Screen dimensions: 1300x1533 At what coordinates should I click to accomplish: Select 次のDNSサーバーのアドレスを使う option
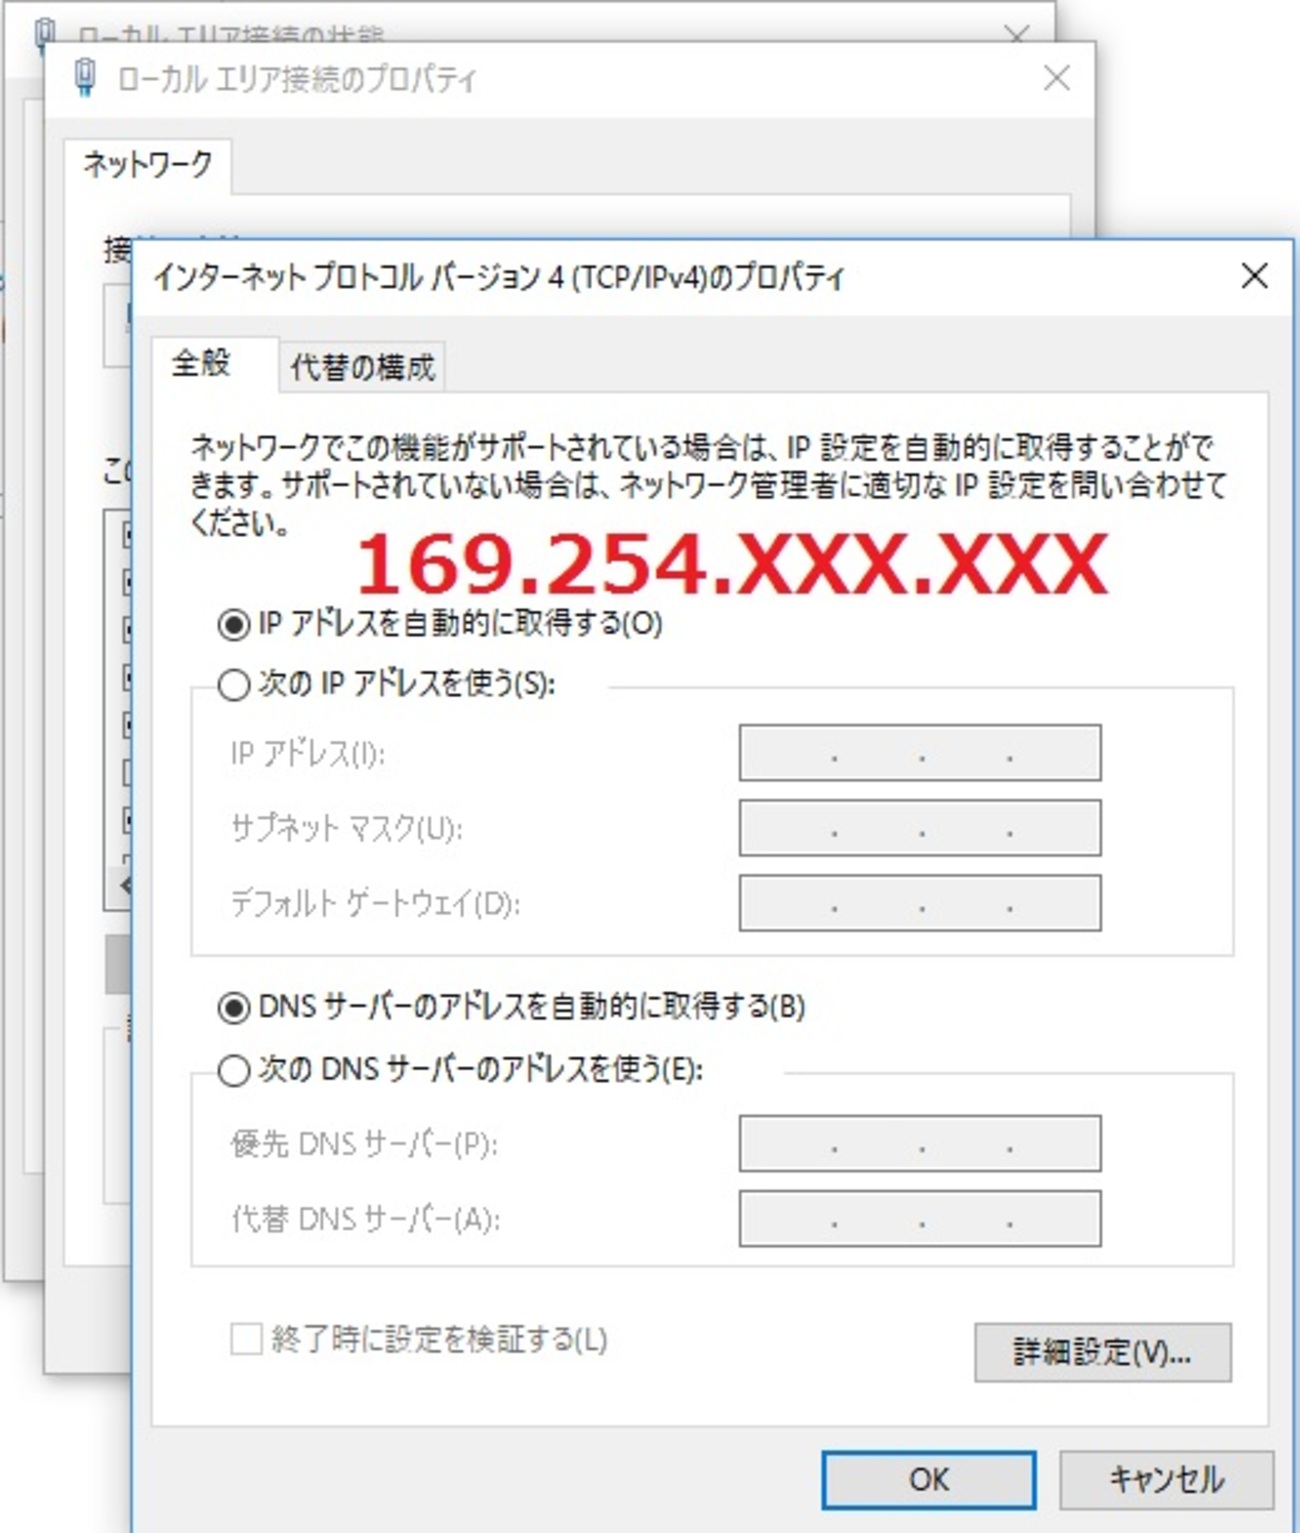tap(233, 1071)
